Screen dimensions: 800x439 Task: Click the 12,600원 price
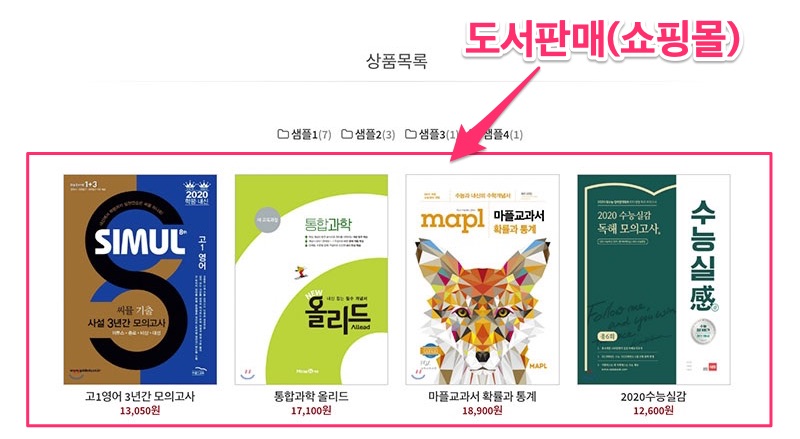(654, 410)
